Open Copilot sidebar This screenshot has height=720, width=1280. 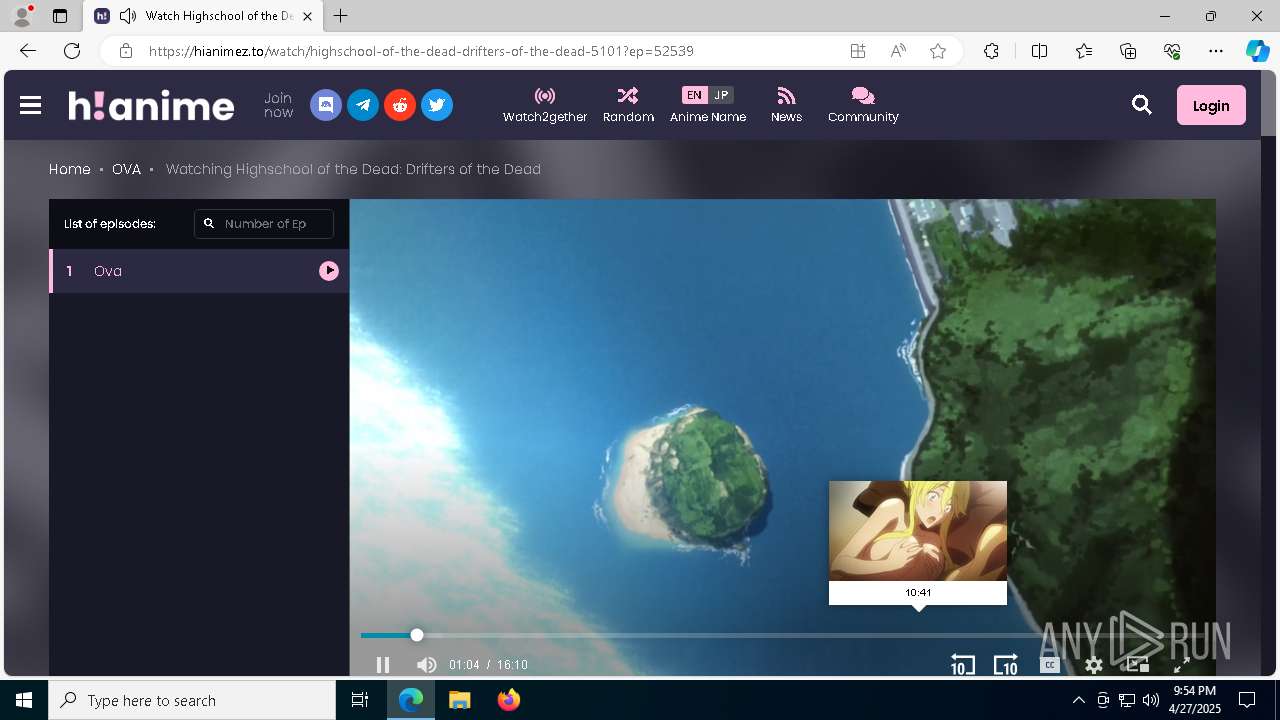click(x=1258, y=51)
